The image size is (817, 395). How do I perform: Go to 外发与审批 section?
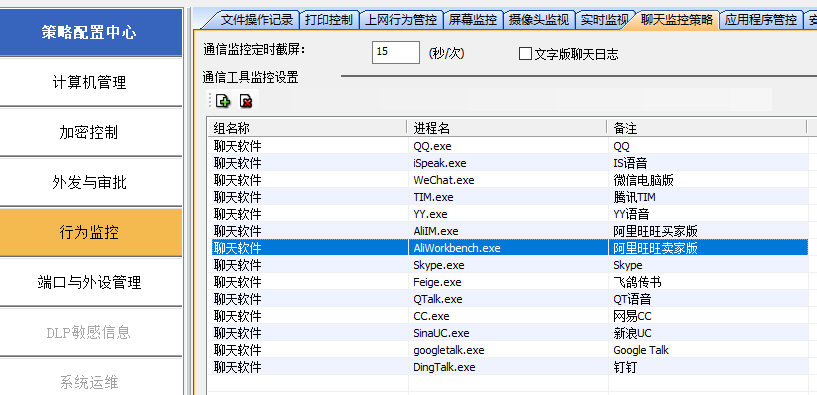(90, 182)
